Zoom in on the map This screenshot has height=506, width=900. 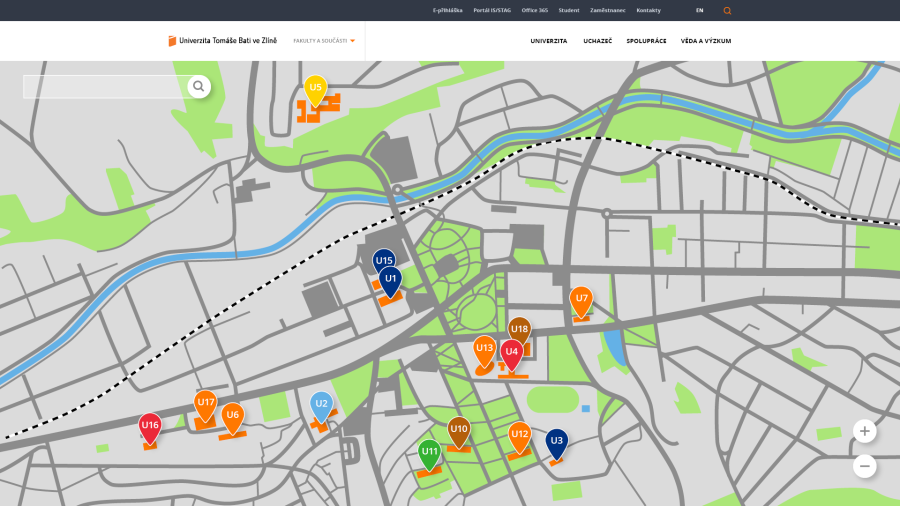pos(865,431)
